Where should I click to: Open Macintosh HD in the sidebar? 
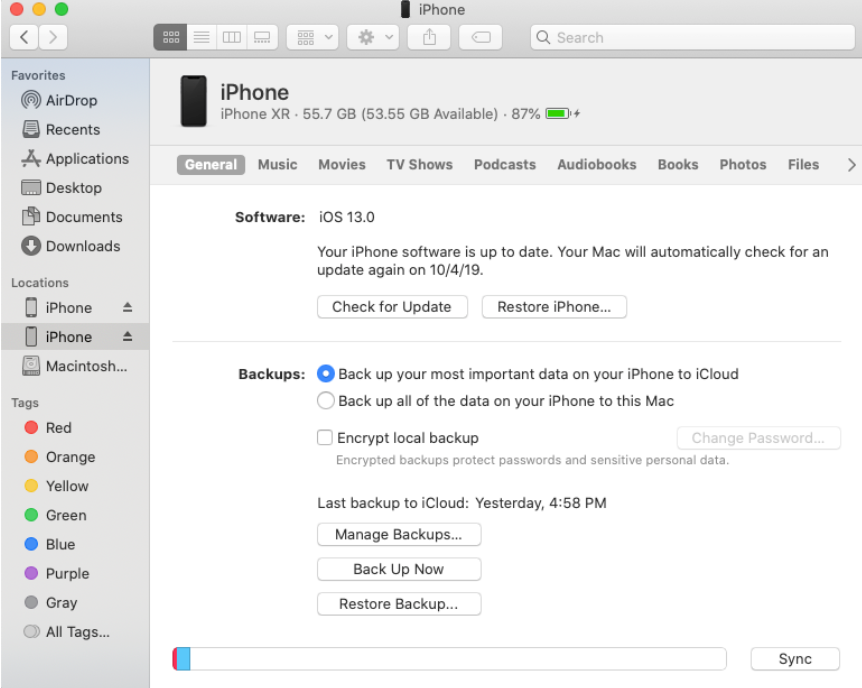75,366
